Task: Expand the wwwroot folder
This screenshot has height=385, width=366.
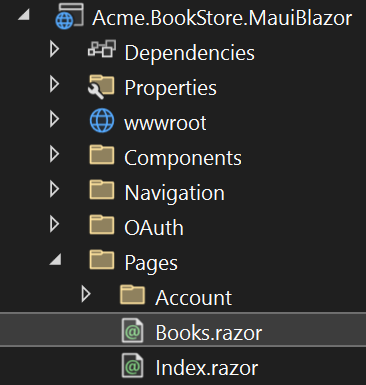Action: pyautogui.click(x=54, y=119)
